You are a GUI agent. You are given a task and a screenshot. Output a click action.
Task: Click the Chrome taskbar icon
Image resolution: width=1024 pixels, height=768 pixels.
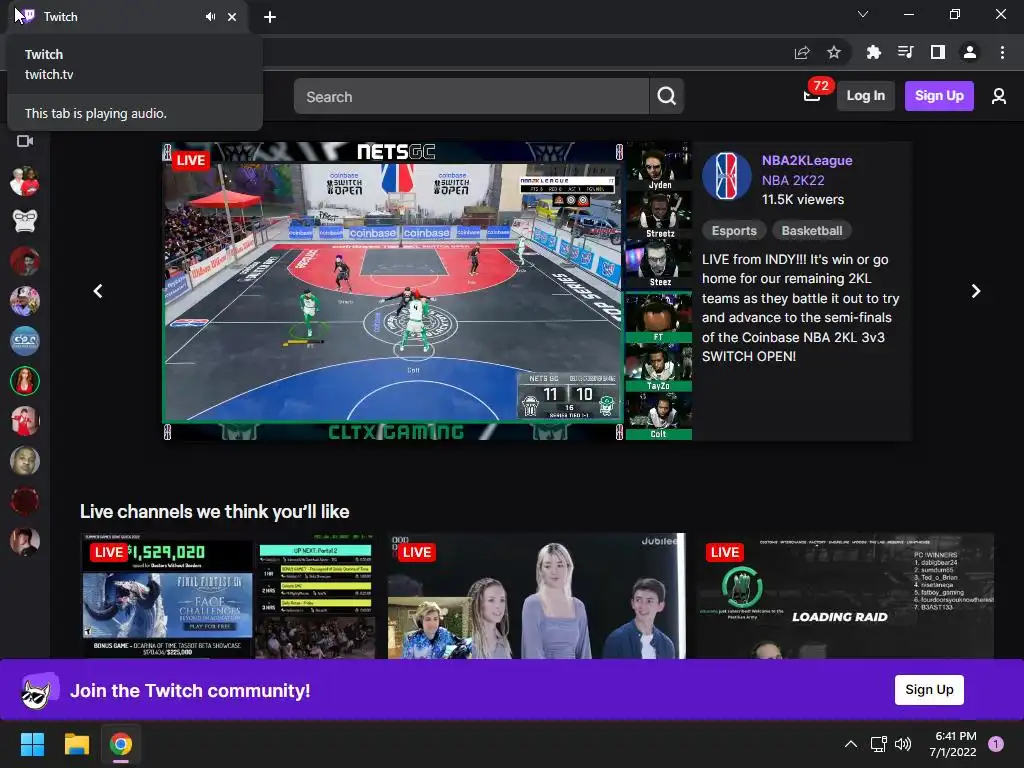tap(121, 744)
